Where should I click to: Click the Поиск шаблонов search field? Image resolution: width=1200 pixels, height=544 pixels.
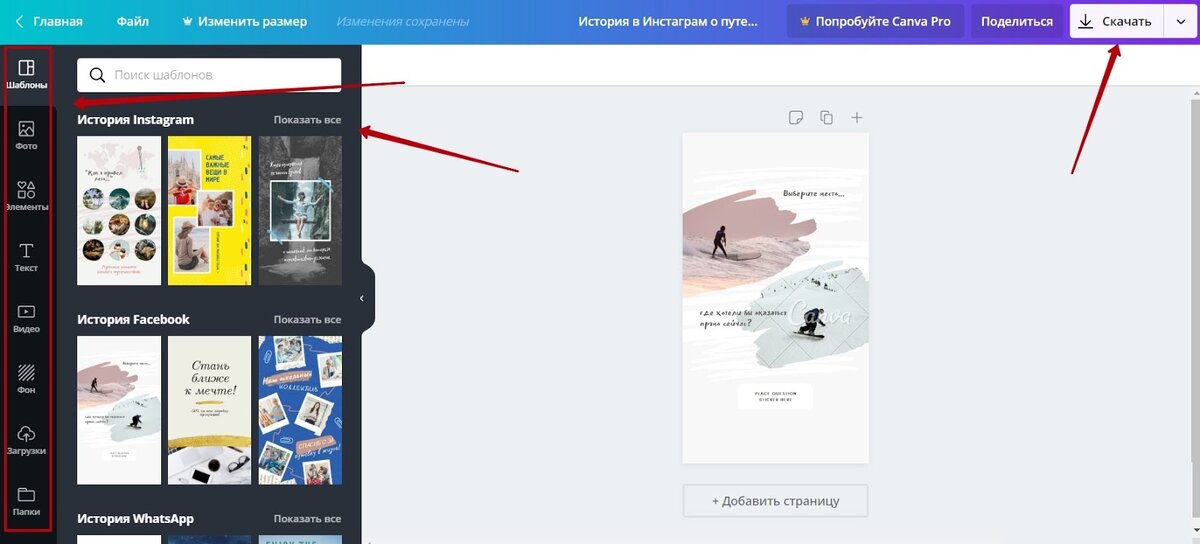(x=209, y=75)
